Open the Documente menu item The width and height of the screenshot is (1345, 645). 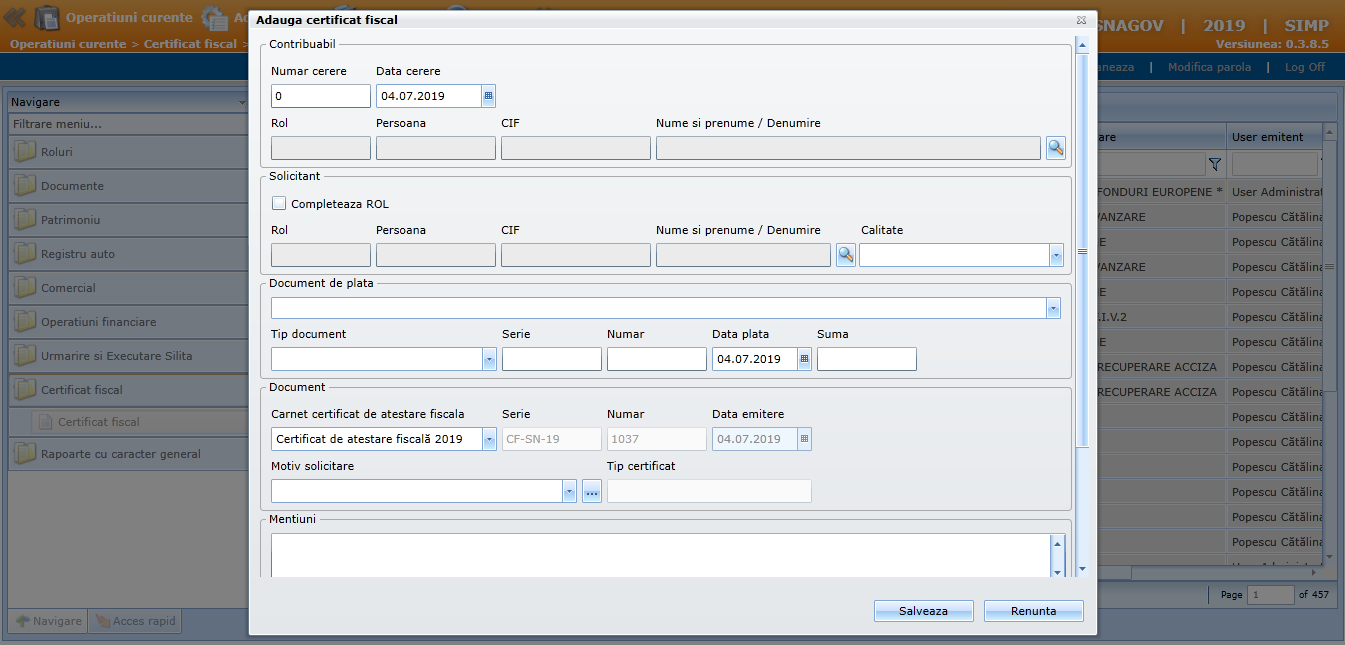pyautogui.click(x=72, y=186)
